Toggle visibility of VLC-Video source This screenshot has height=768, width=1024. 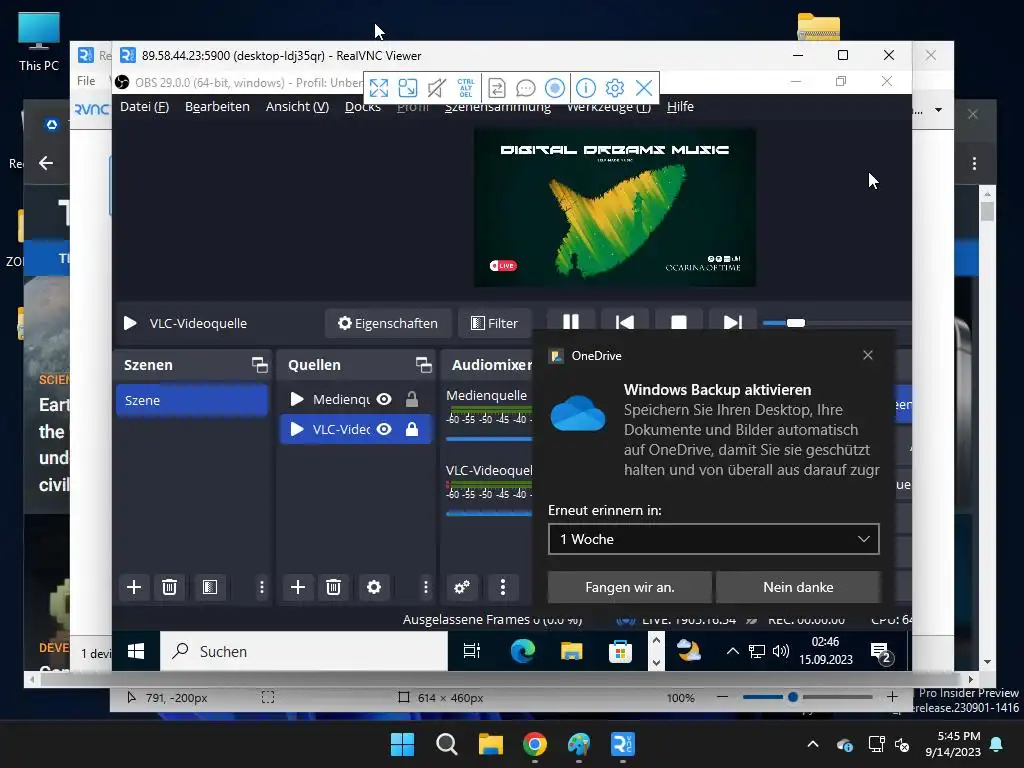click(x=384, y=429)
